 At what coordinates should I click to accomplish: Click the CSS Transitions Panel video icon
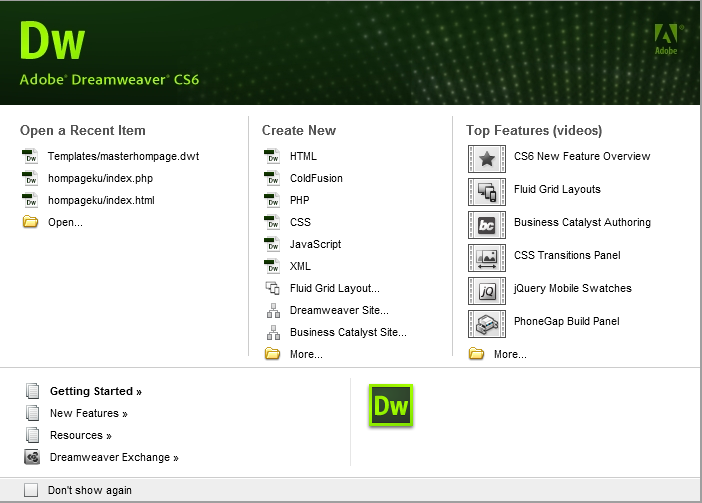[x=487, y=258]
